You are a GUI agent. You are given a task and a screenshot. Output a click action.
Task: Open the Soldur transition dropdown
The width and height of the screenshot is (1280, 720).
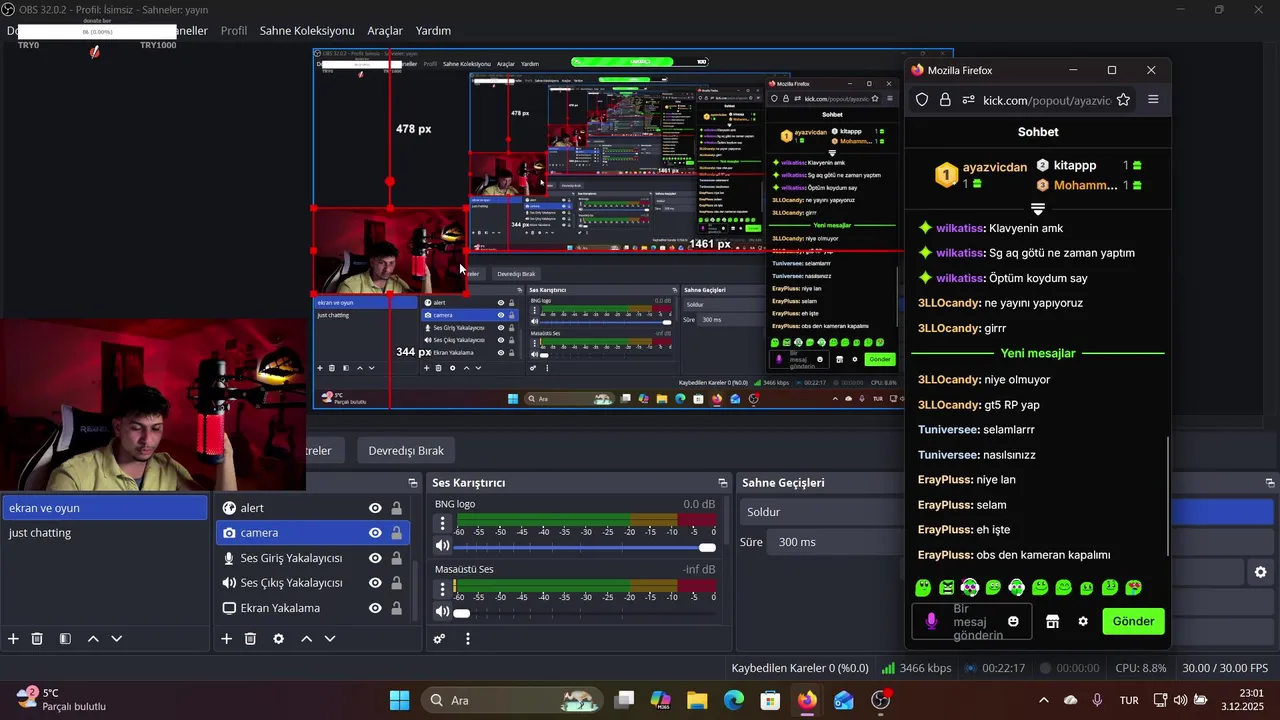pos(820,512)
